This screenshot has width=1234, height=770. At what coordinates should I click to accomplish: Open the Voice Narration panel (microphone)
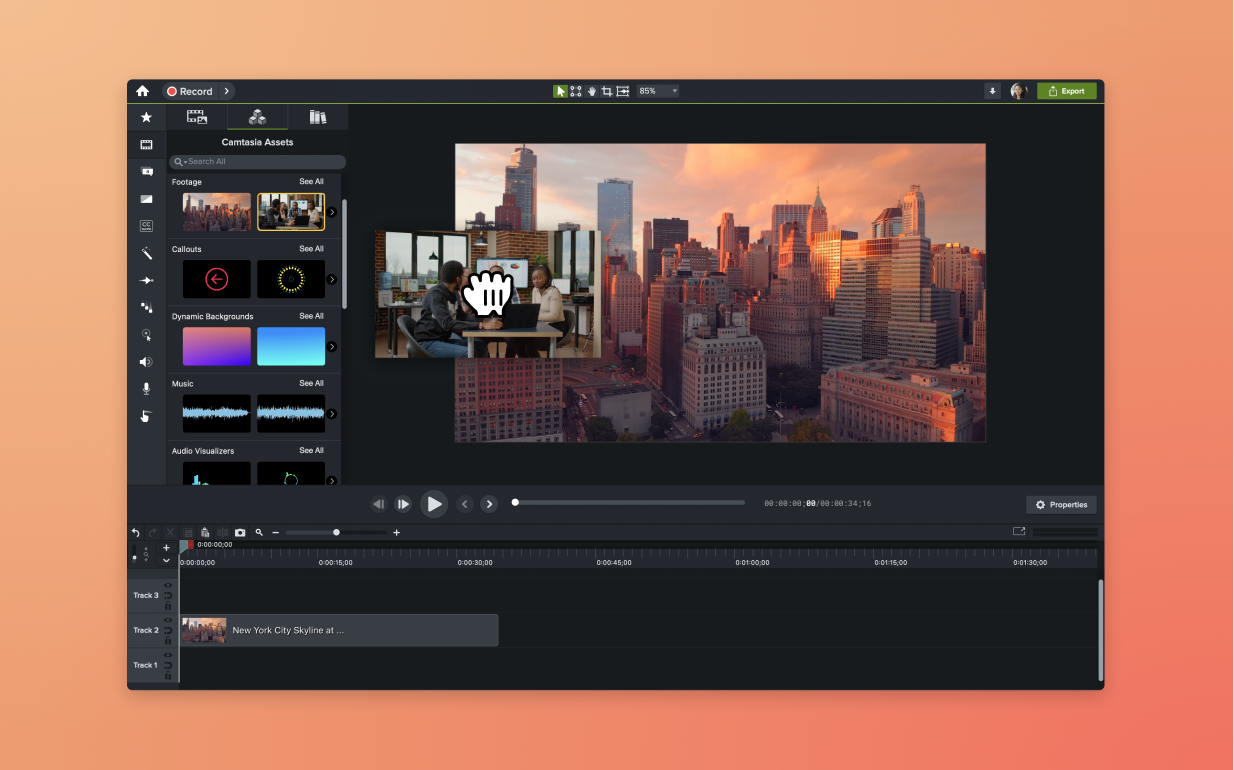click(x=146, y=389)
